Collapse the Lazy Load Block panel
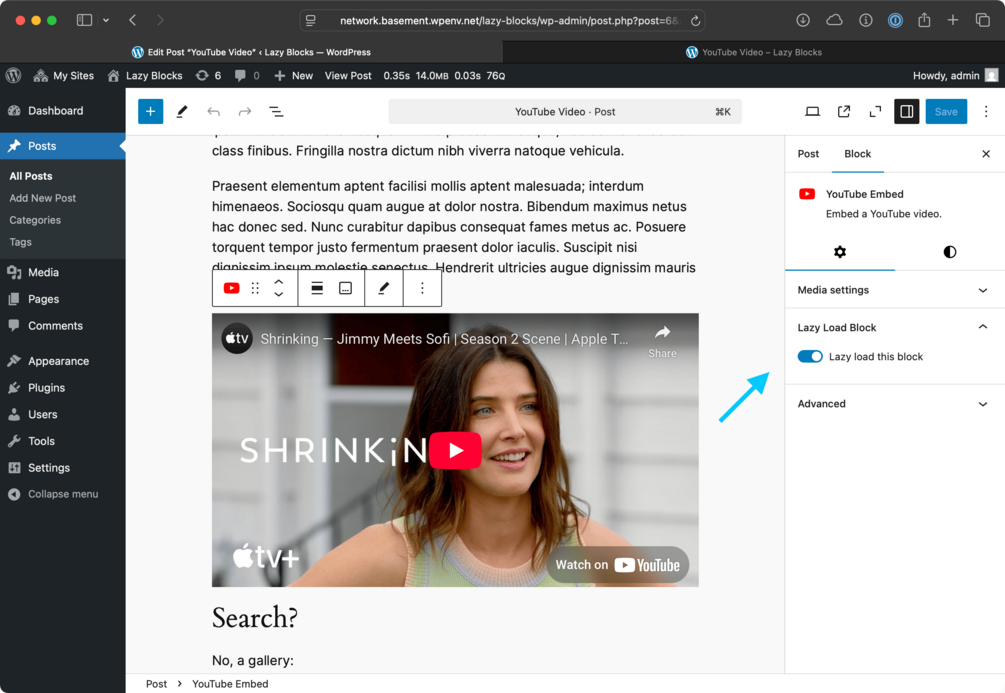 (x=894, y=328)
